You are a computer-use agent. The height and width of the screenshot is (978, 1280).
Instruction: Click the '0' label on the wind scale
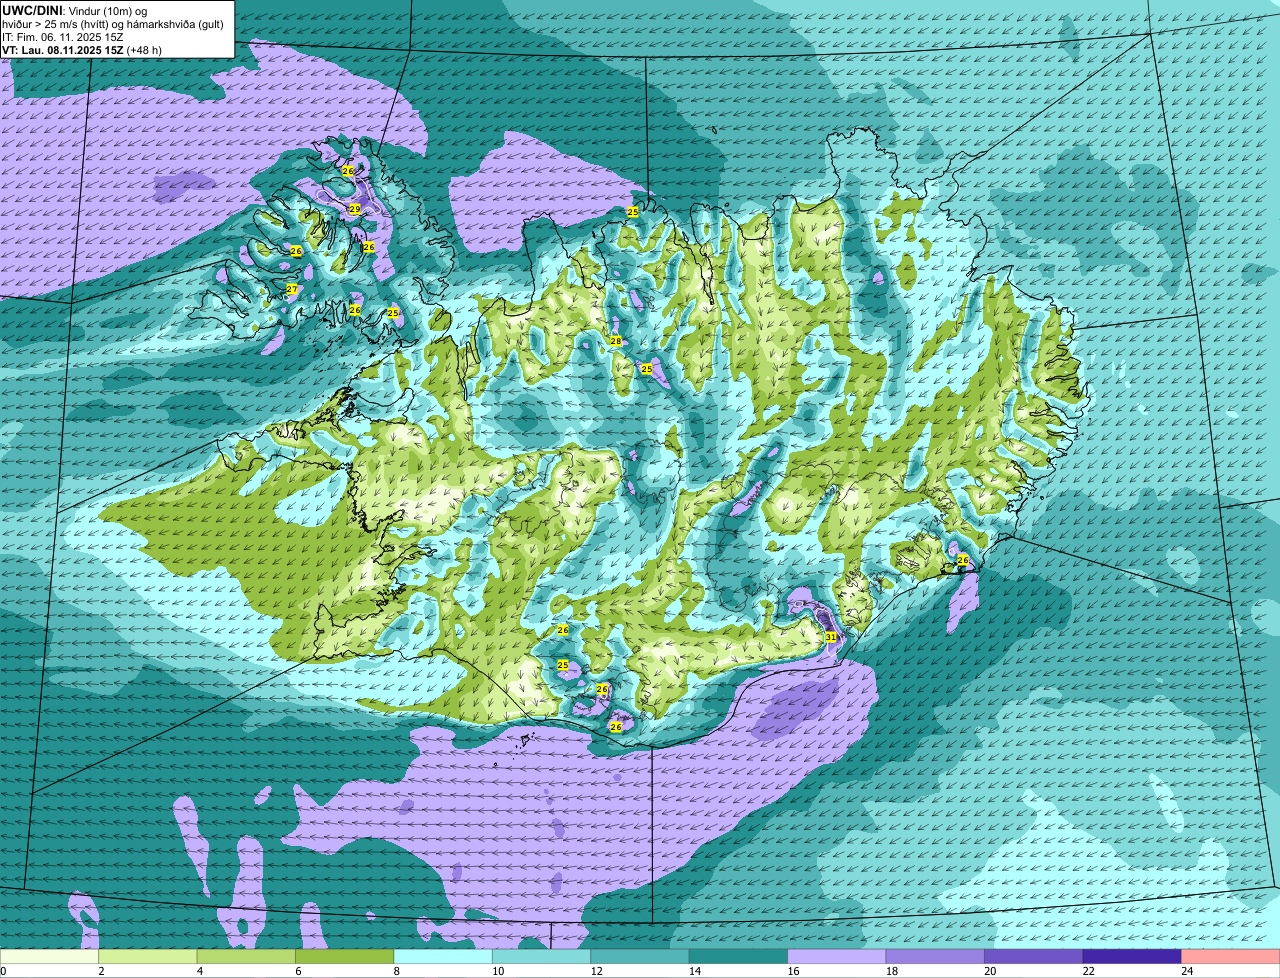pos(3,971)
